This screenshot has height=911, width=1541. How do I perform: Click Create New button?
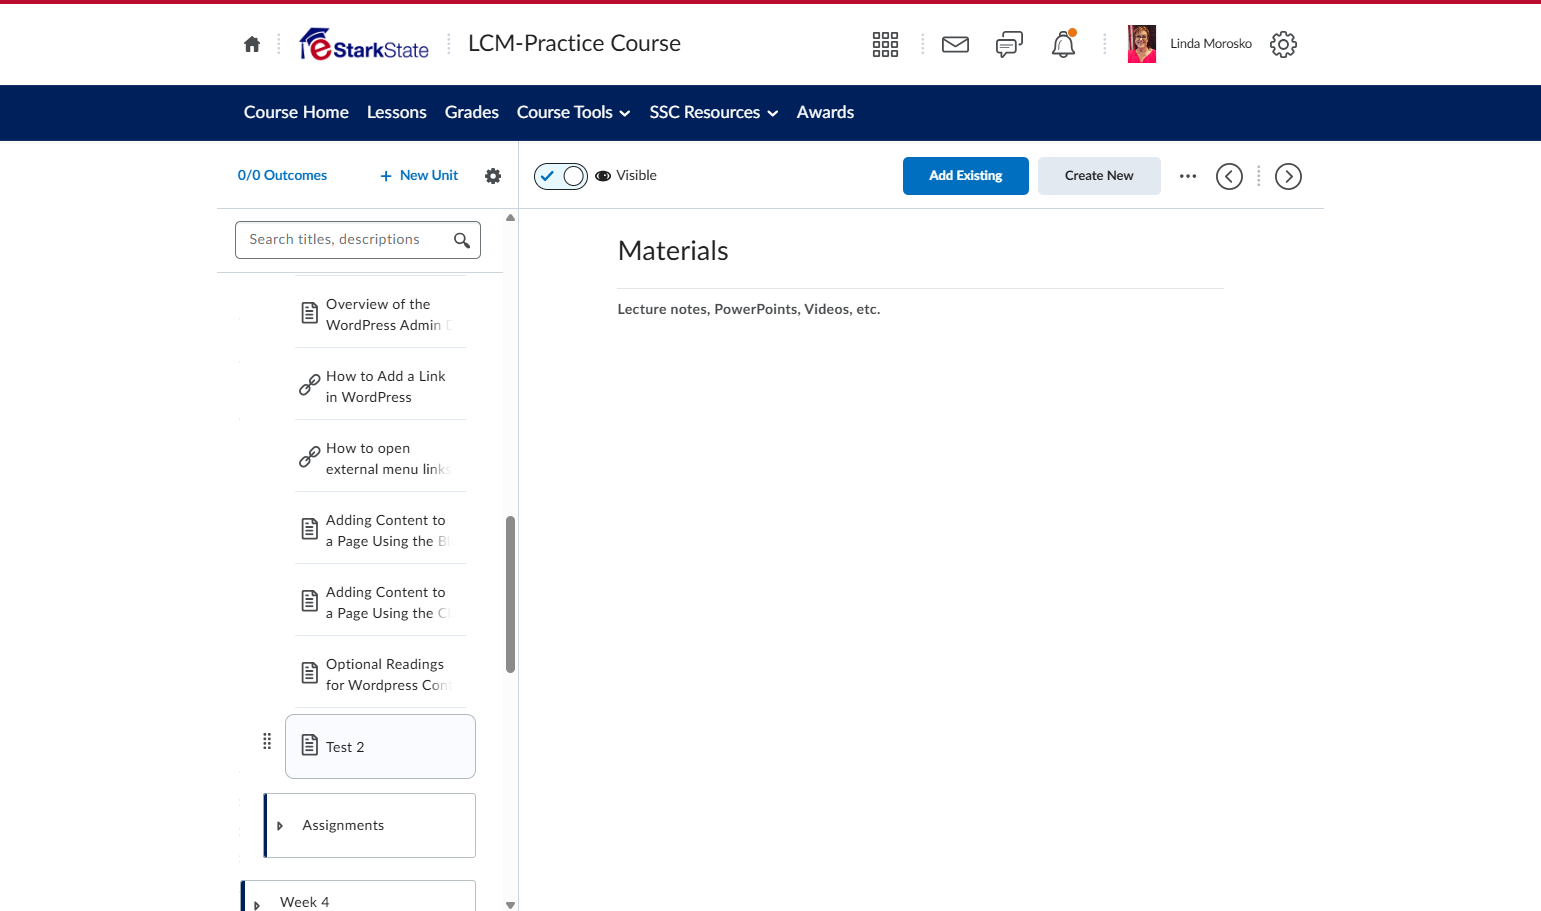coord(1099,176)
